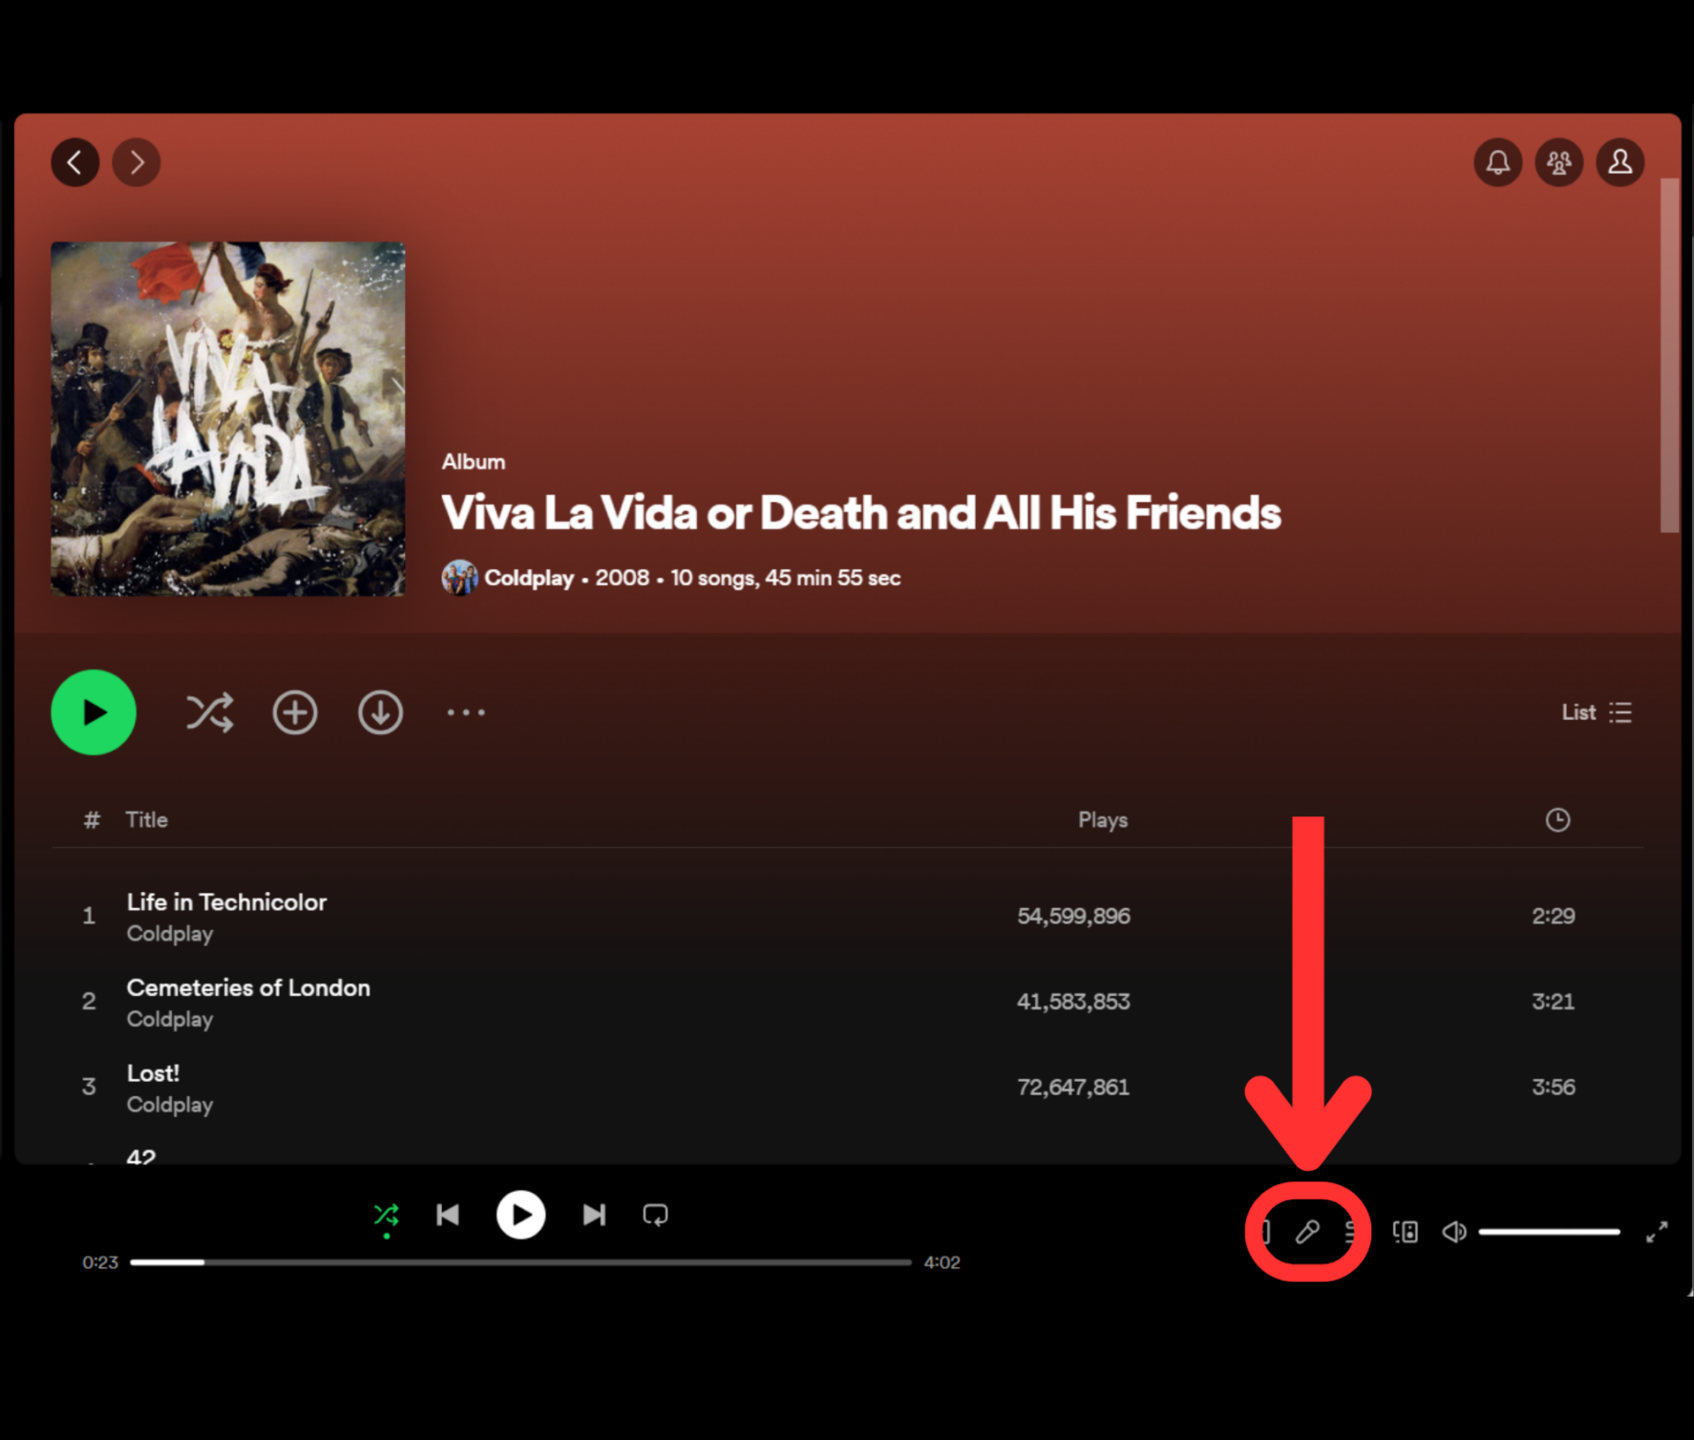Open the List view options
The height and width of the screenshot is (1440, 1694).
[x=1597, y=712]
